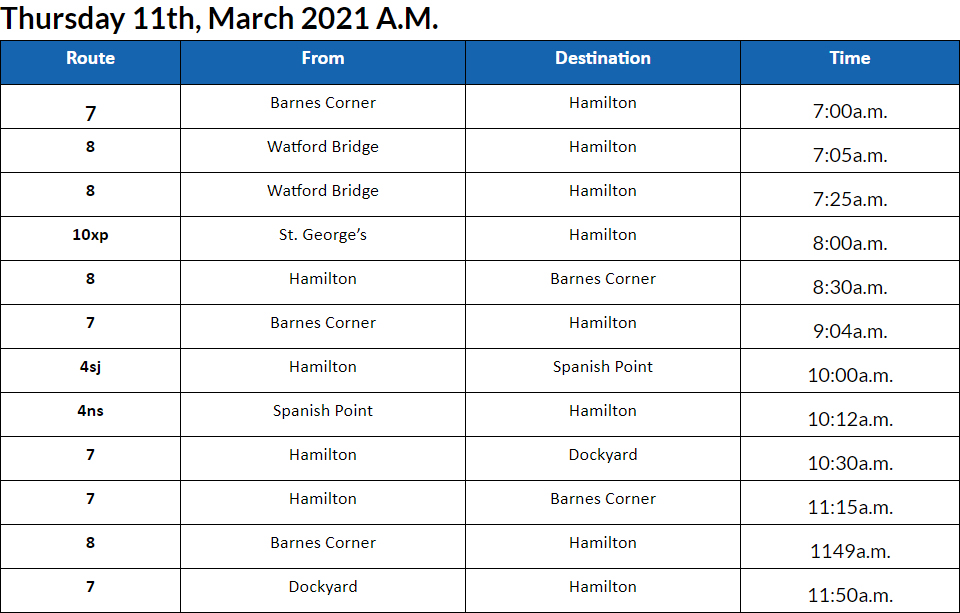Select the 10xp route cell
This screenshot has width=960, height=613.
click(x=90, y=235)
